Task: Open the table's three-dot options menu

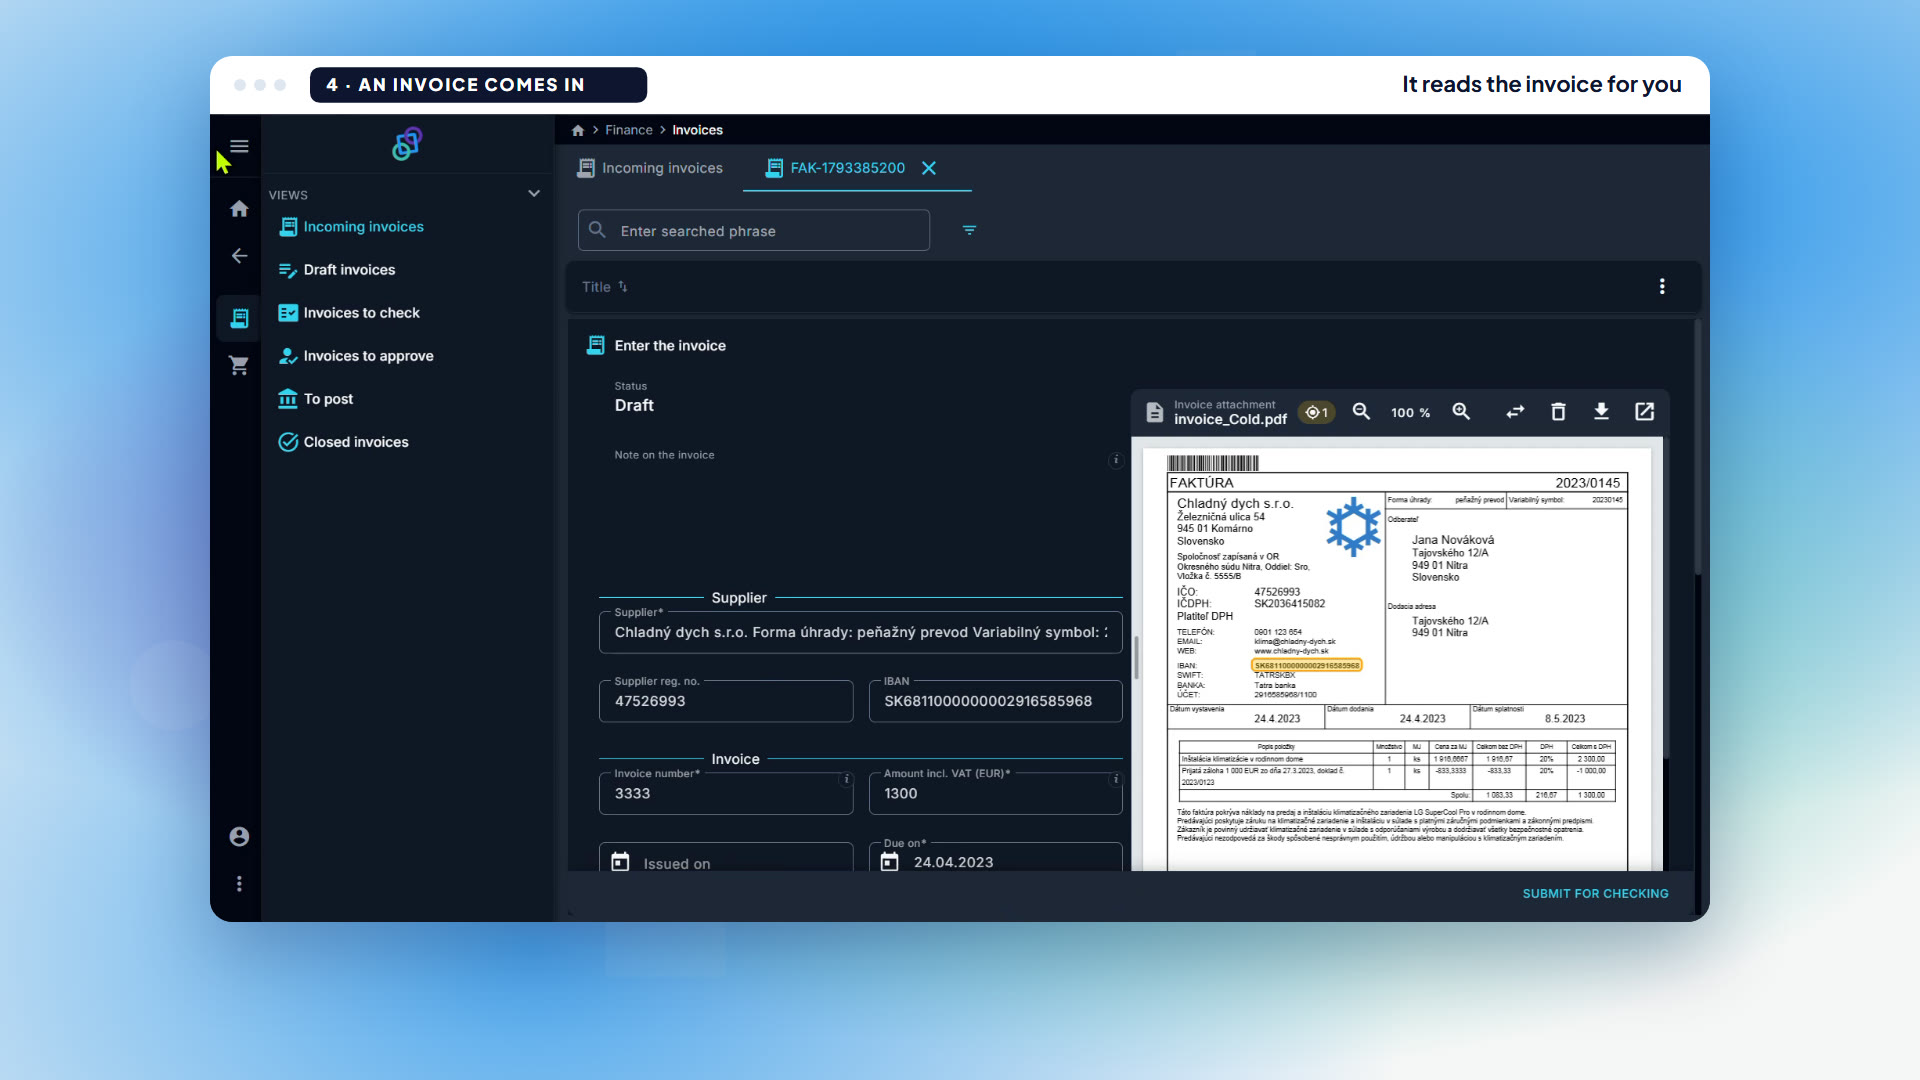Action: pos(1662,286)
